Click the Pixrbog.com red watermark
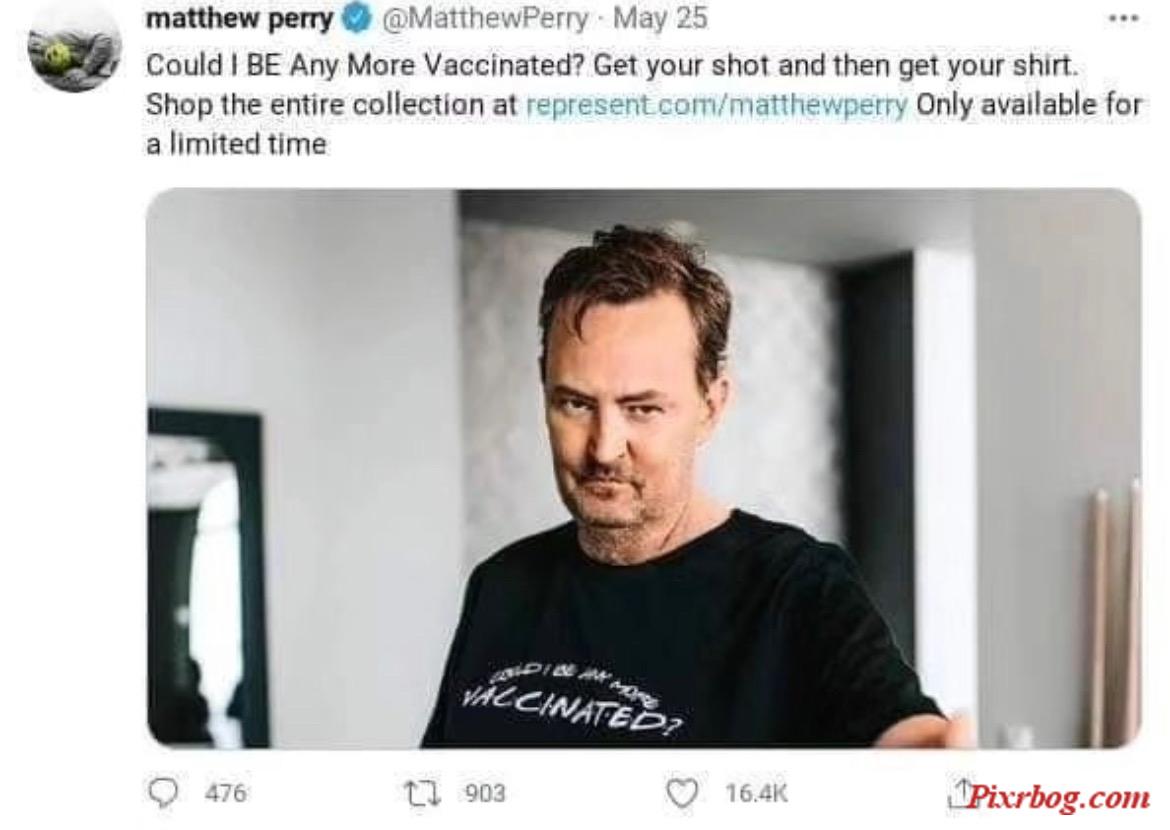 [1059, 797]
